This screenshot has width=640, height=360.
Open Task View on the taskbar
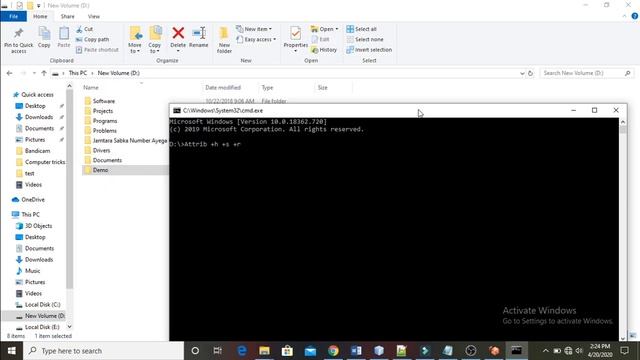218,351
